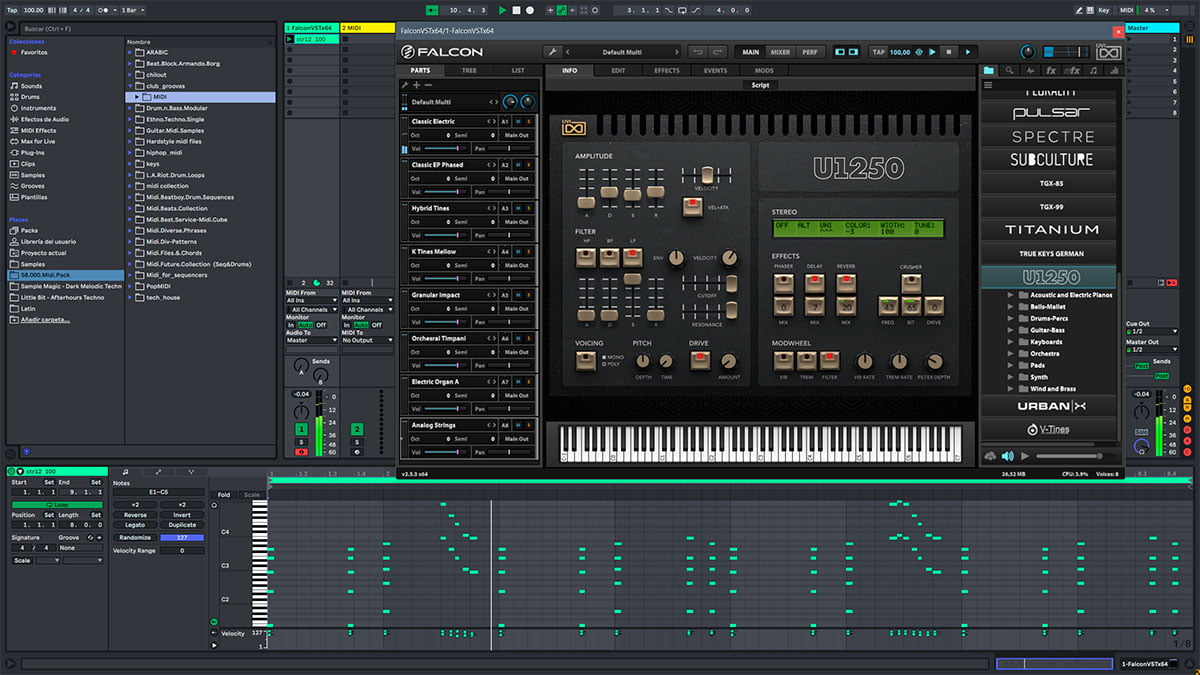Open Falcon browser's folder tab icon
Viewport: 1200px width, 675px height.
(x=989, y=71)
